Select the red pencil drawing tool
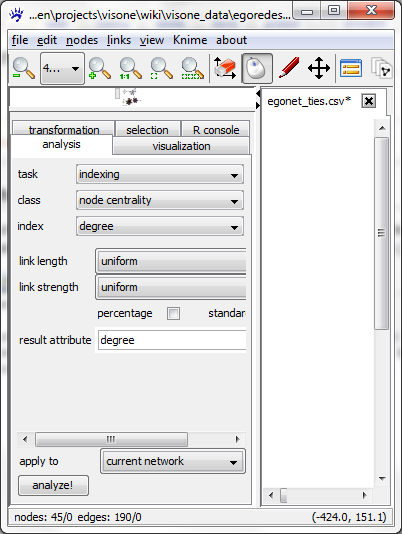This screenshot has height=534, width=402. (x=289, y=68)
